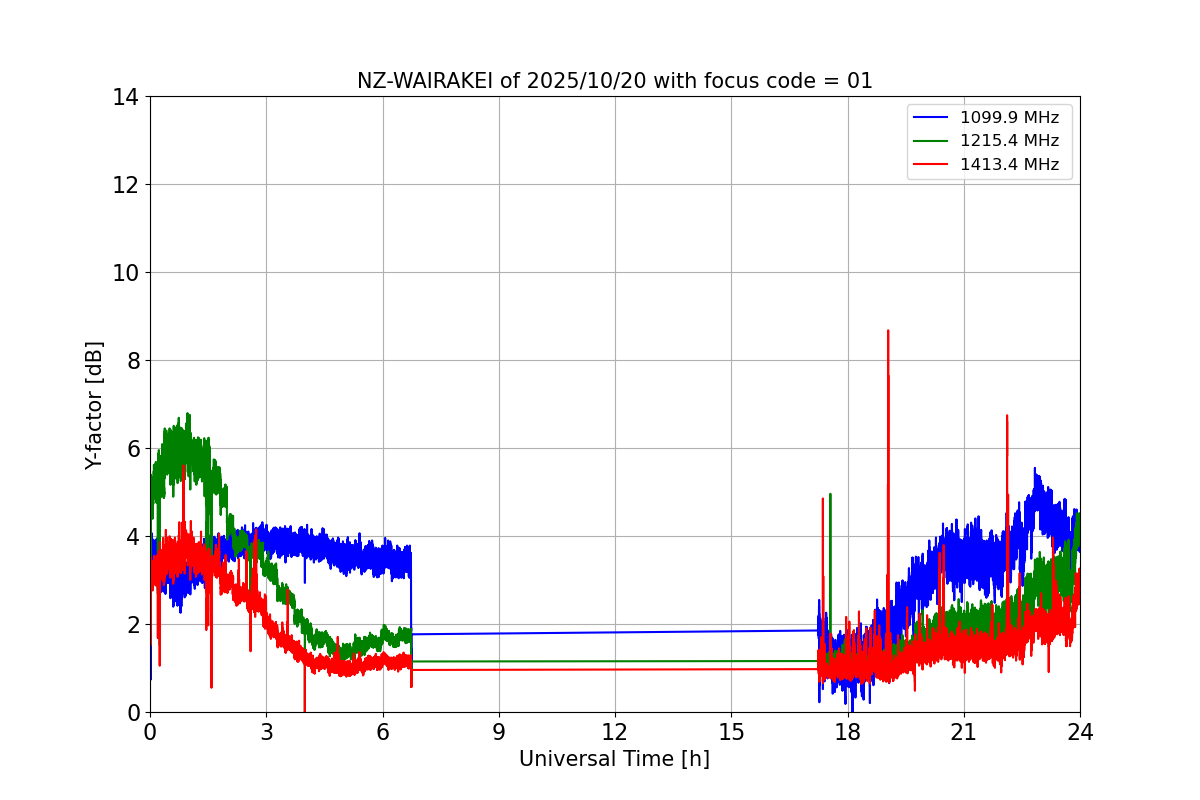
Task: Click x-axis tick label 15
Action: coord(731,732)
